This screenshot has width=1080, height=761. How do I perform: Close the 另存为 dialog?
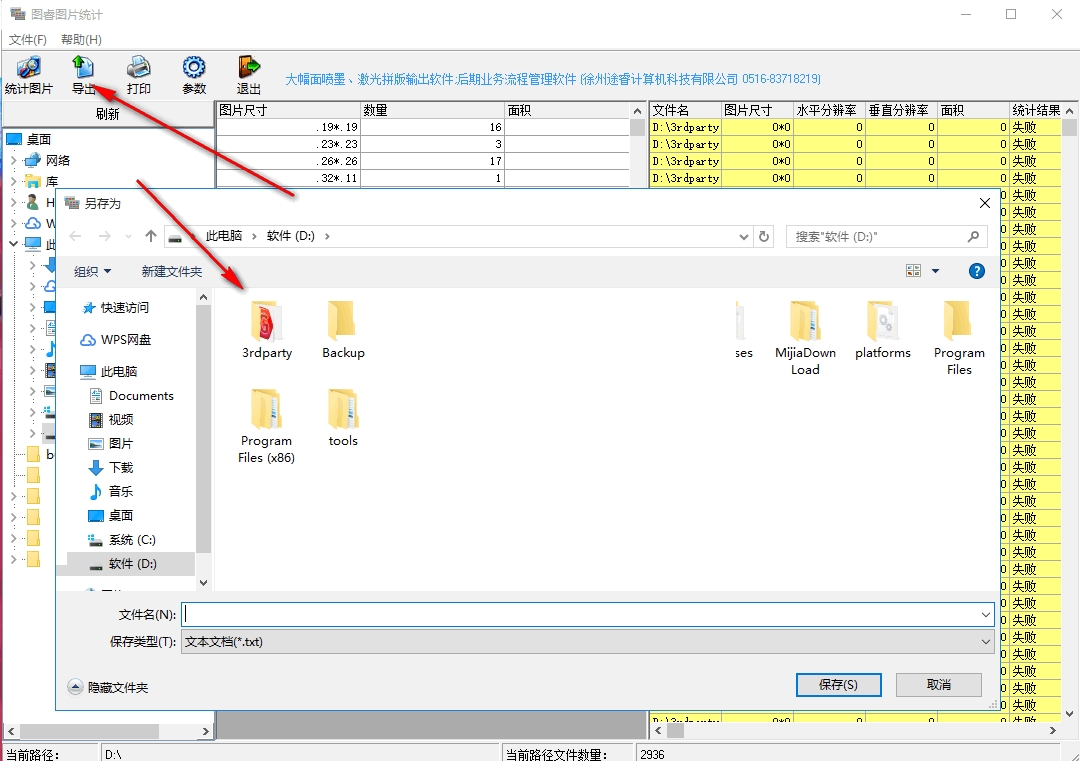[x=985, y=203]
